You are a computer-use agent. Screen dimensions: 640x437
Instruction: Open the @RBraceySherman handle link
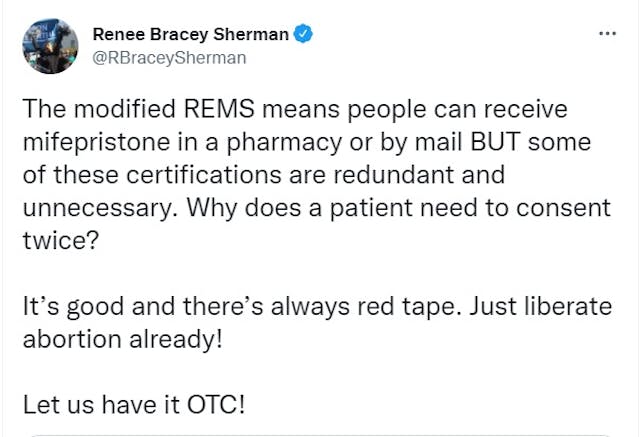(169, 57)
